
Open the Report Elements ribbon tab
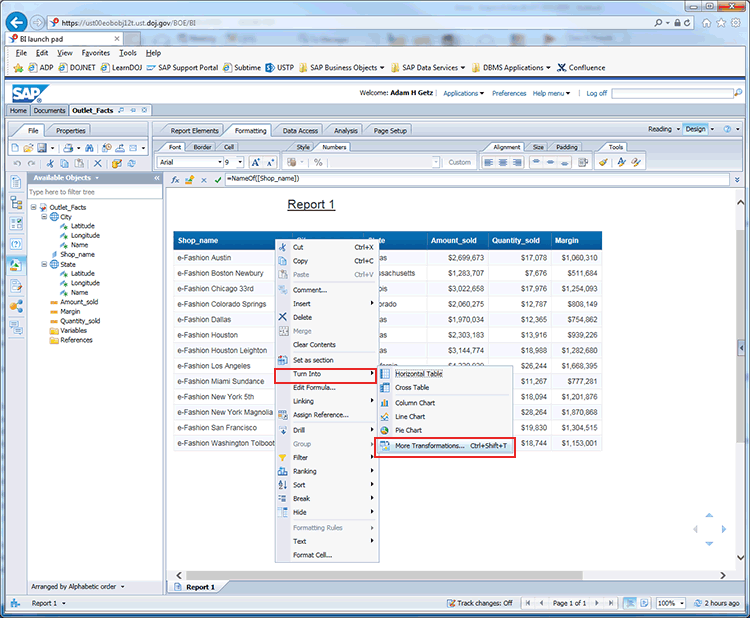[x=194, y=131]
